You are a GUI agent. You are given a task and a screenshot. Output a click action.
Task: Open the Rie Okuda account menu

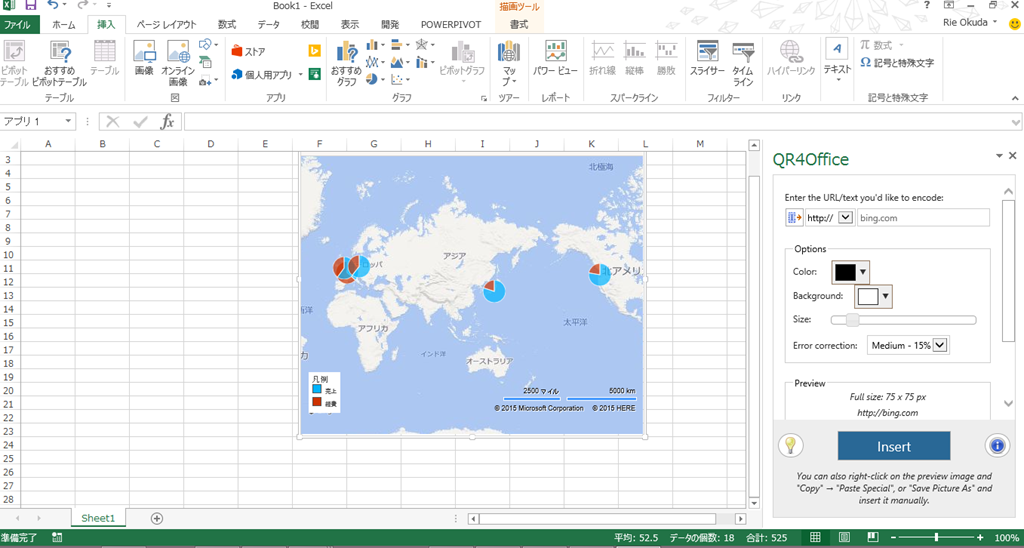[x=969, y=23]
